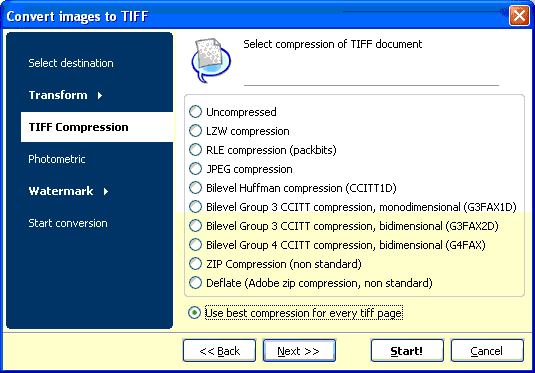Choose LZW compression
Screen dimensions: 535x373
(x=196, y=131)
